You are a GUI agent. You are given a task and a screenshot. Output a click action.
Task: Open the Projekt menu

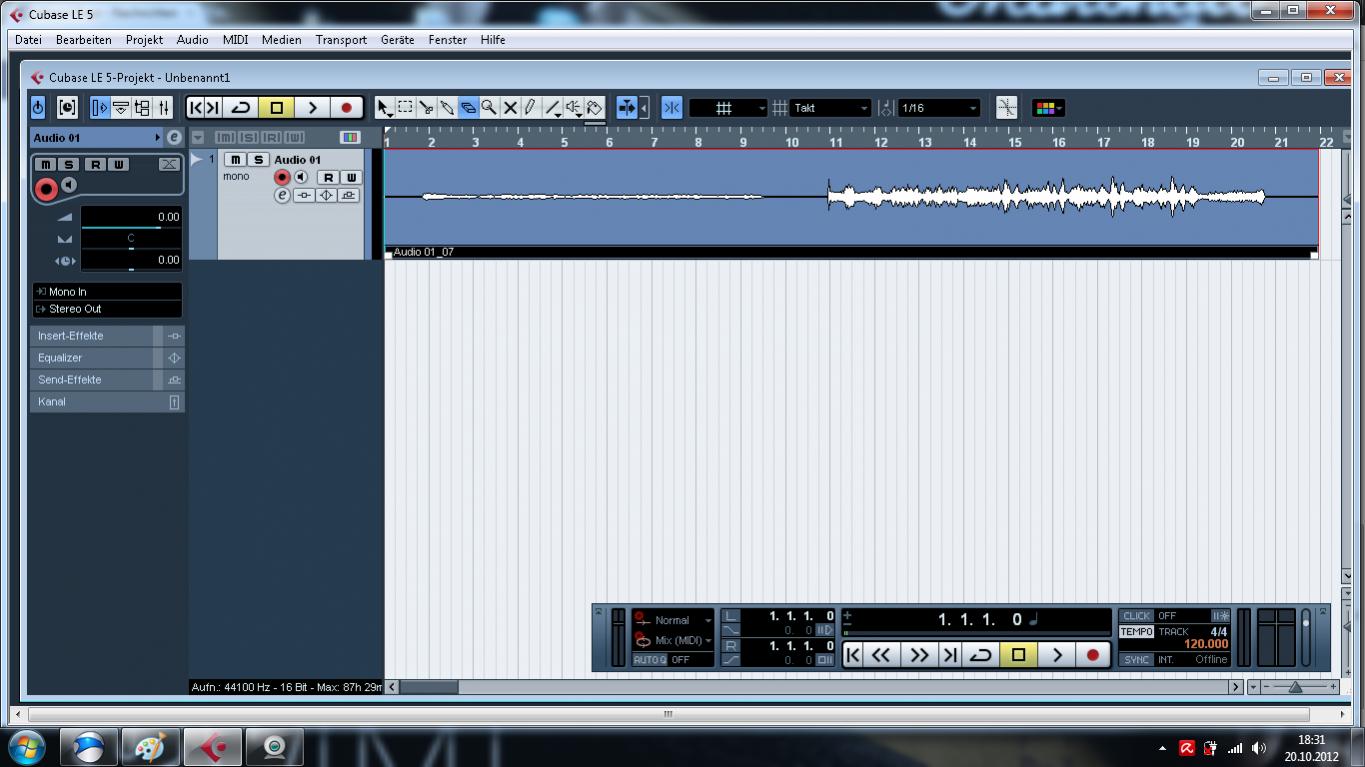pyautogui.click(x=144, y=40)
